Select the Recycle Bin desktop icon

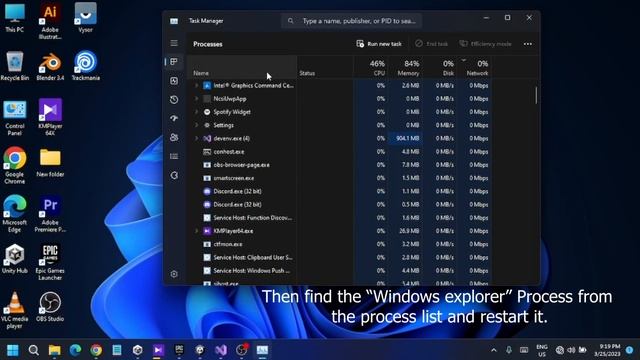tap(15, 66)
